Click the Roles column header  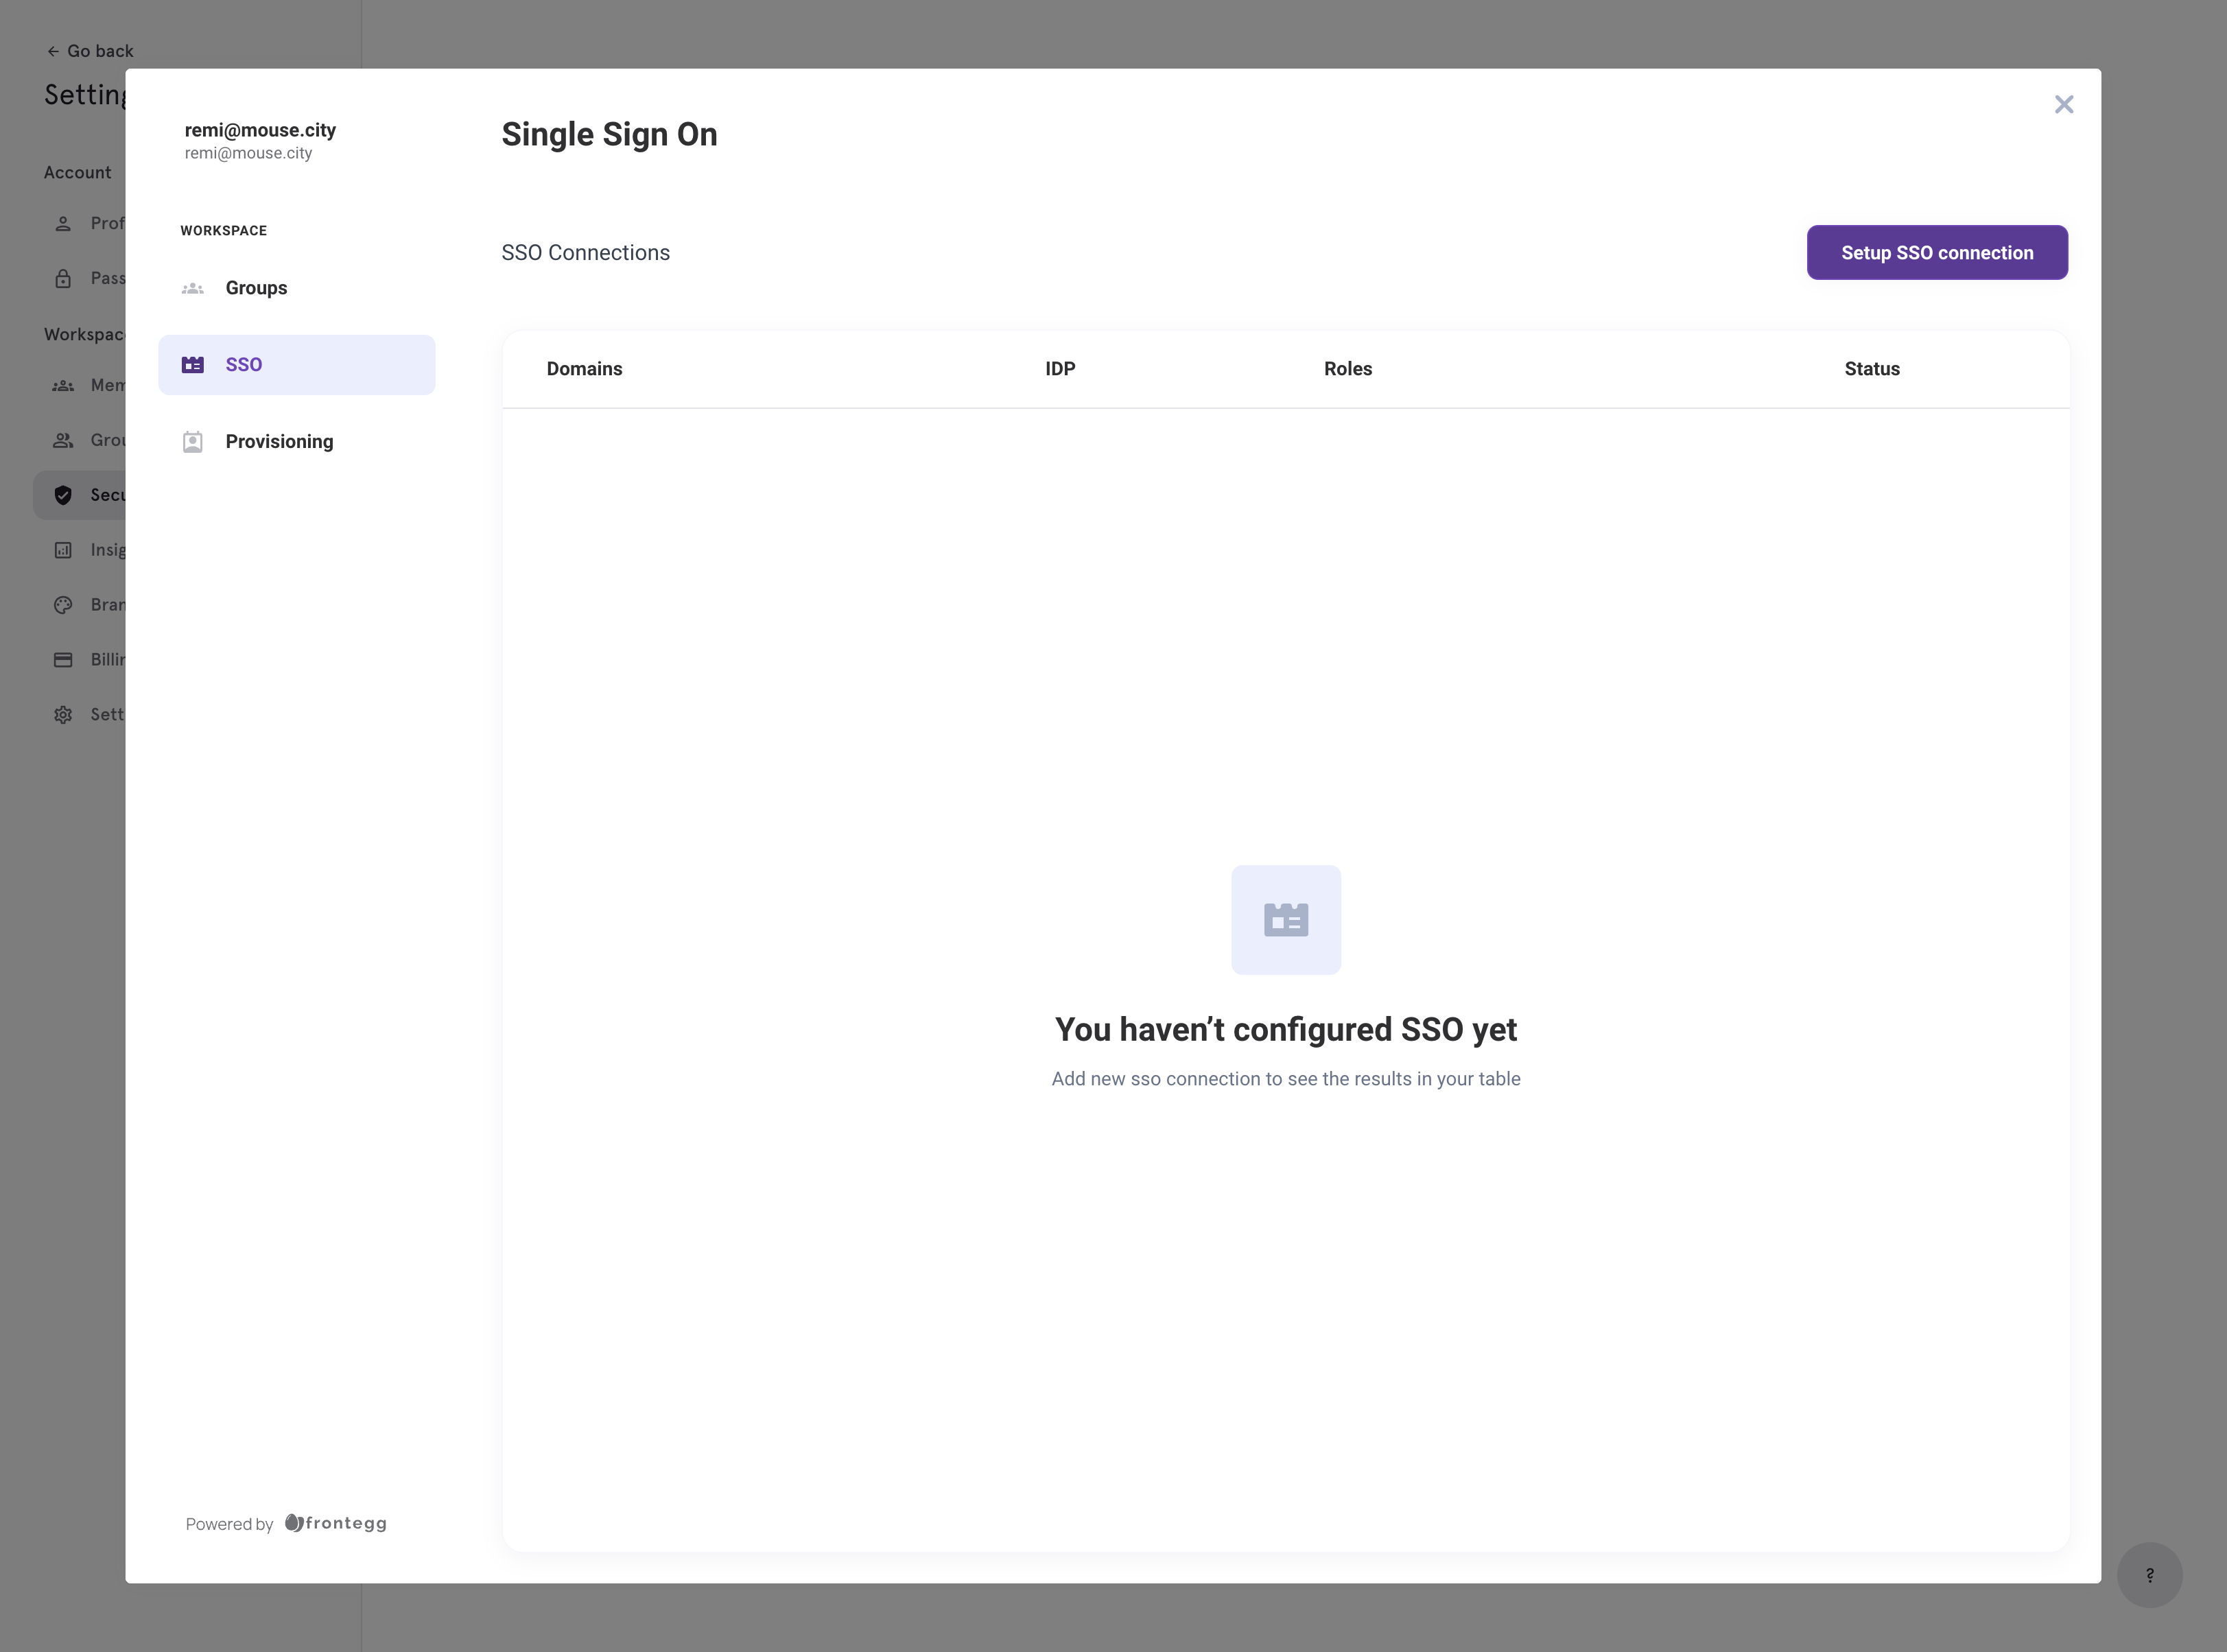coord(1347,369)
